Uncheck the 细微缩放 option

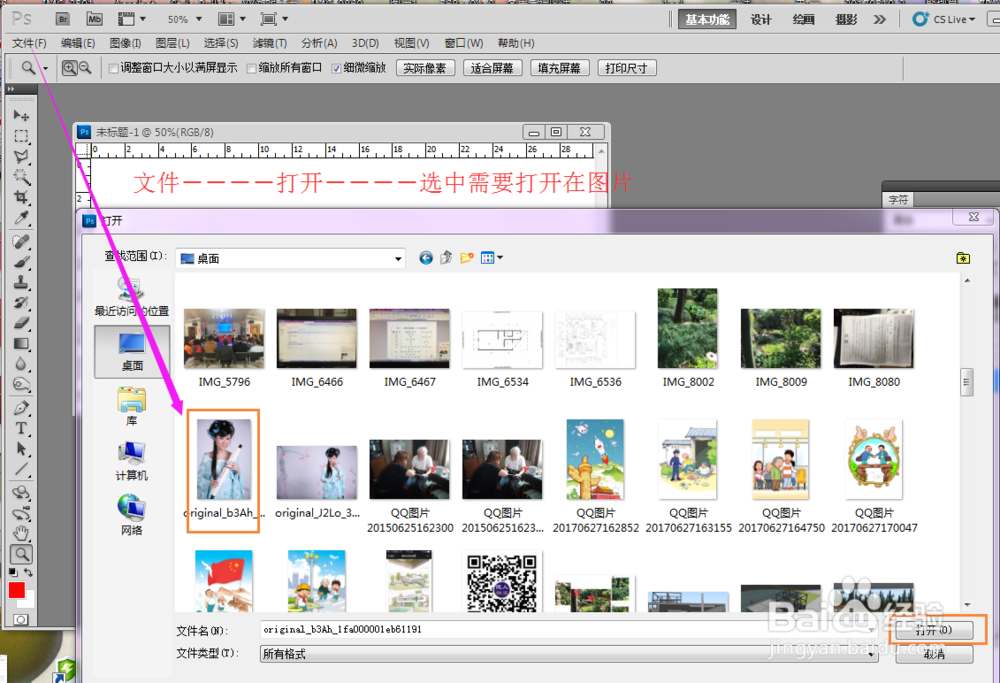(x=337, y=68)
